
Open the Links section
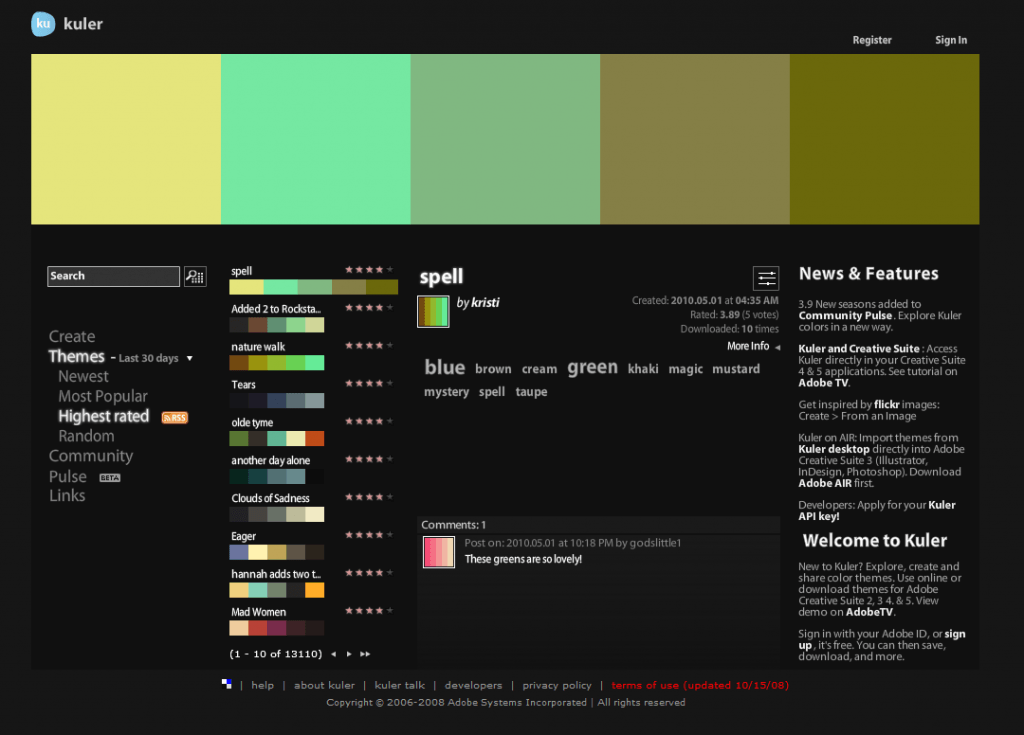click(67, 496)
